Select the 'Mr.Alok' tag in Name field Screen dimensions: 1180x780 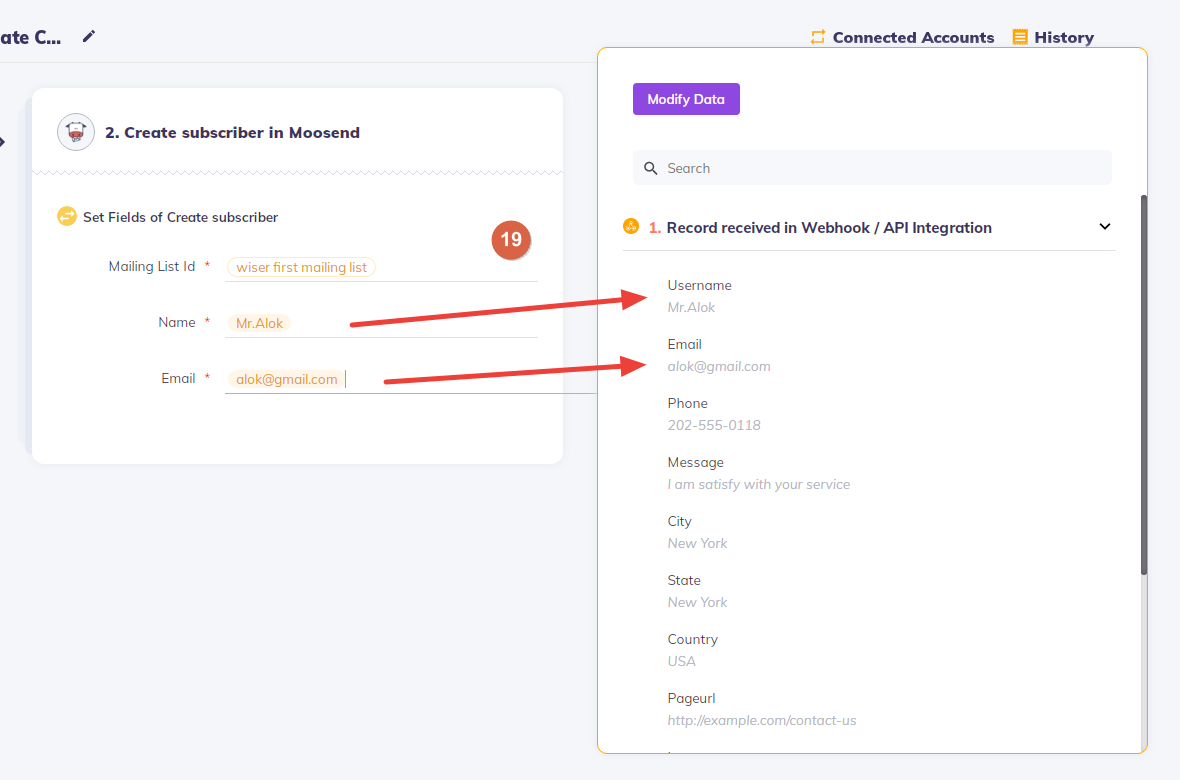coord(260,324)
